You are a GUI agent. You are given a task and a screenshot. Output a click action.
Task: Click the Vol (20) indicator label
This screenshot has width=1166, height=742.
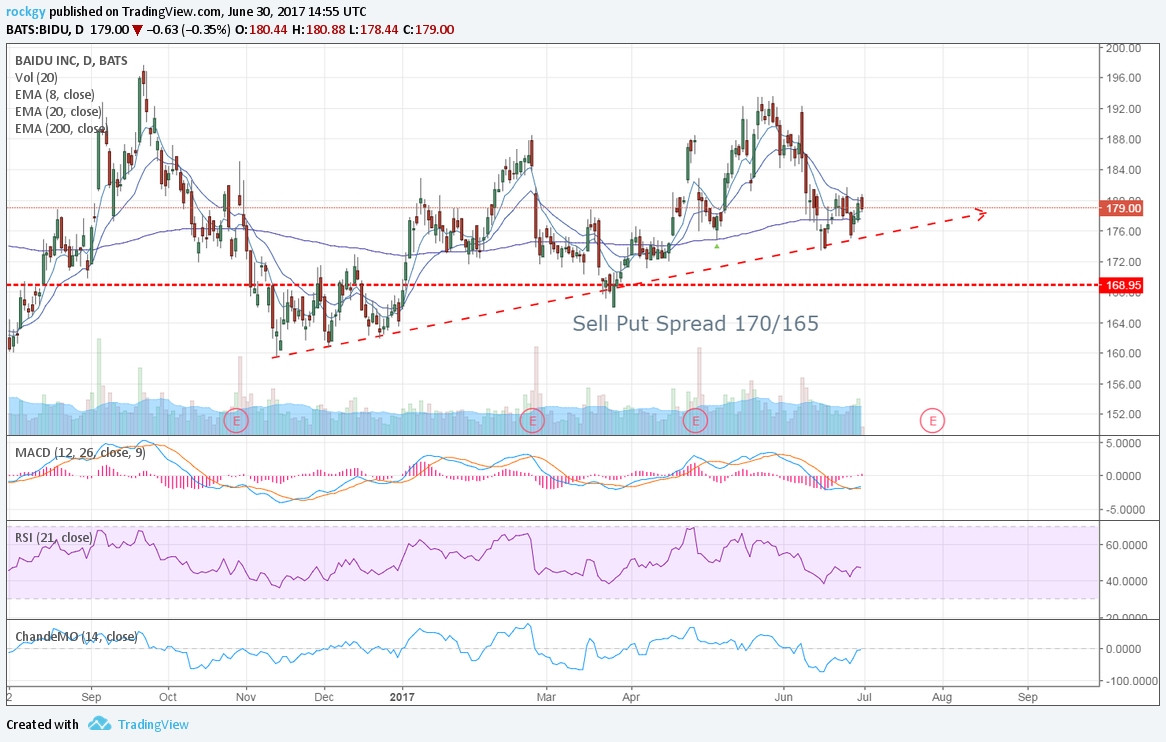click(x=36, y=78)
